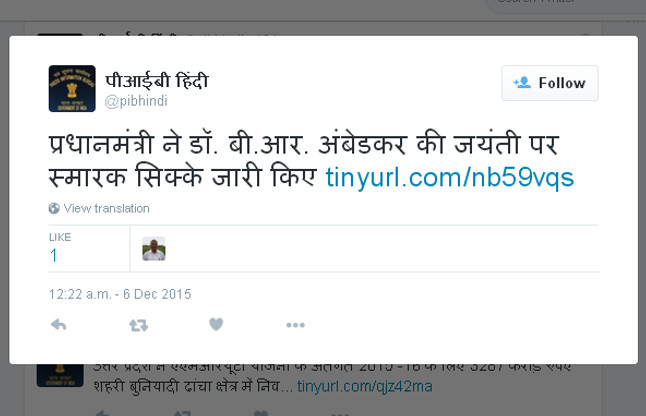Click the globe icon beside View translation
Viewport: 646px width, 416px height.
point(54,208)
